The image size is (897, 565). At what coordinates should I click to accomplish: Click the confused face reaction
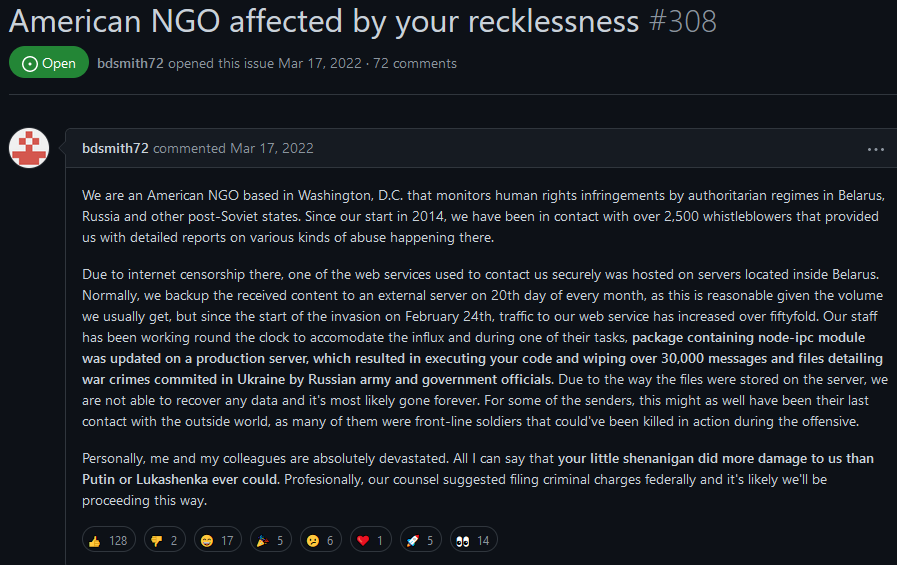pos(320,540)
